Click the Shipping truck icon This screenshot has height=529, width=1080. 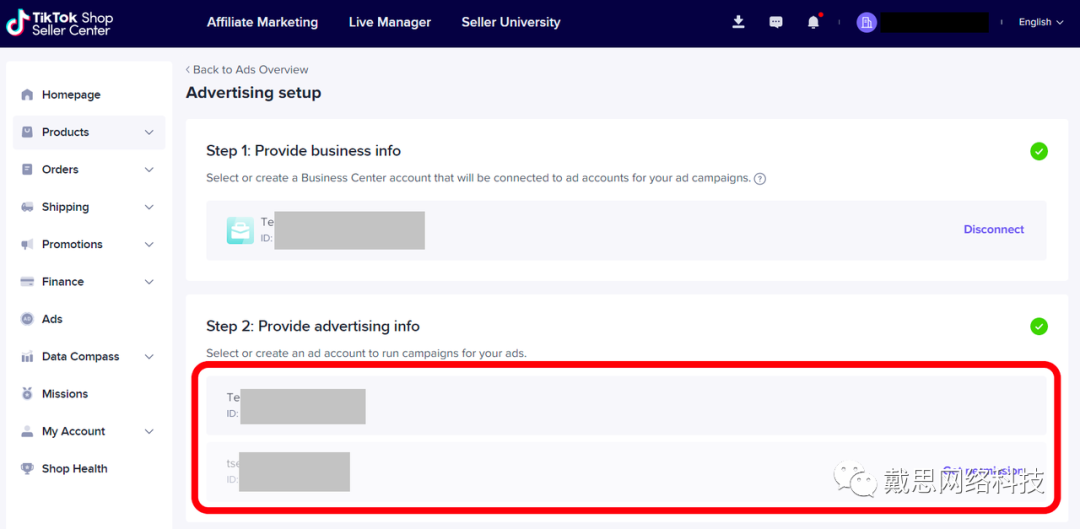click(x=28, y=207)
